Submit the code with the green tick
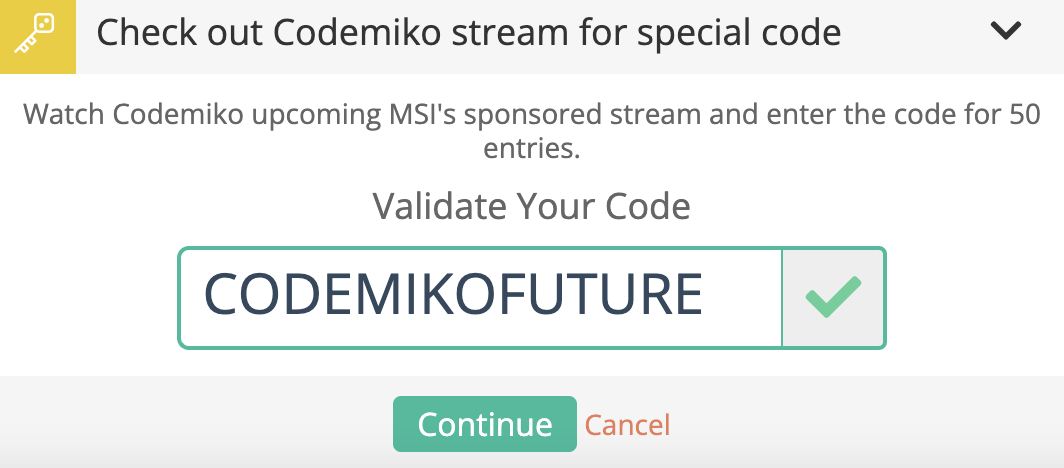 pos(833,298)
